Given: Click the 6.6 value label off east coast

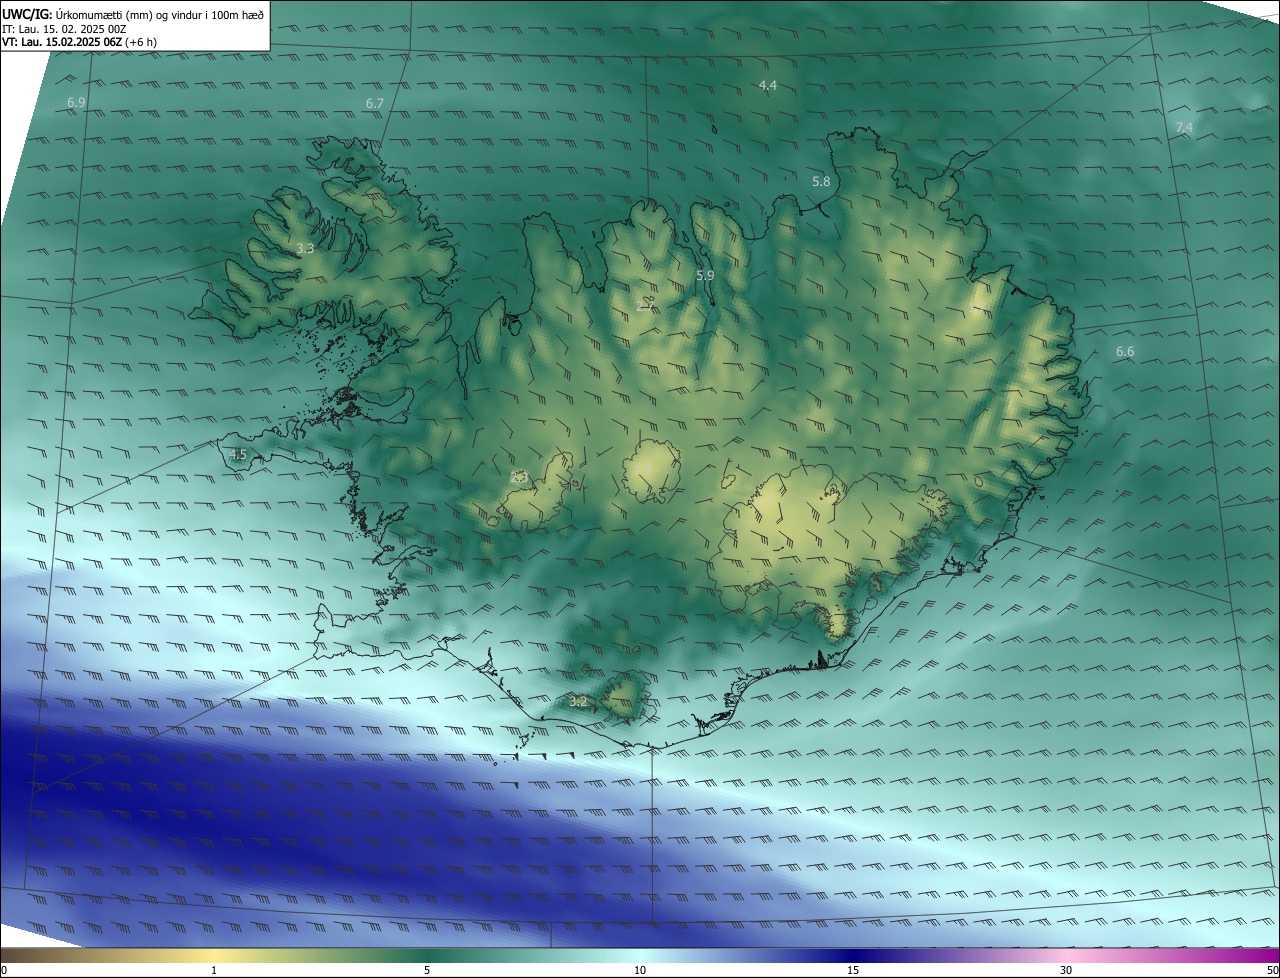Looking at the screenshot, I should tap(1125, 351).
